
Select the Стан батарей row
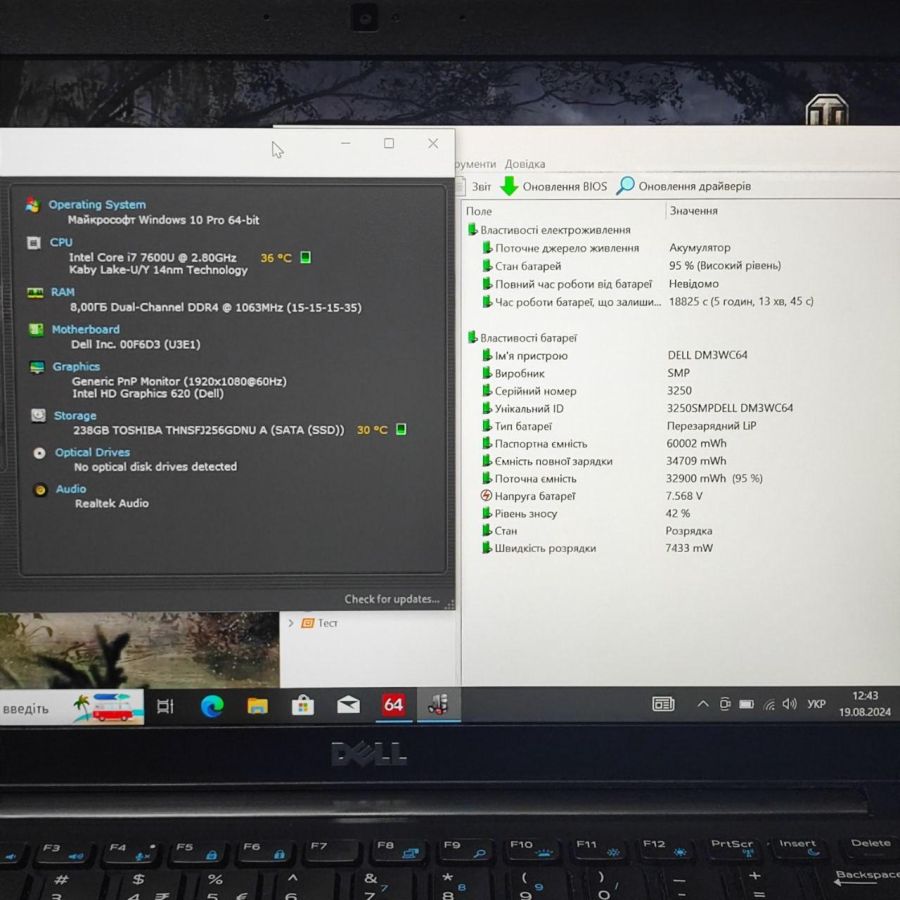631,266
